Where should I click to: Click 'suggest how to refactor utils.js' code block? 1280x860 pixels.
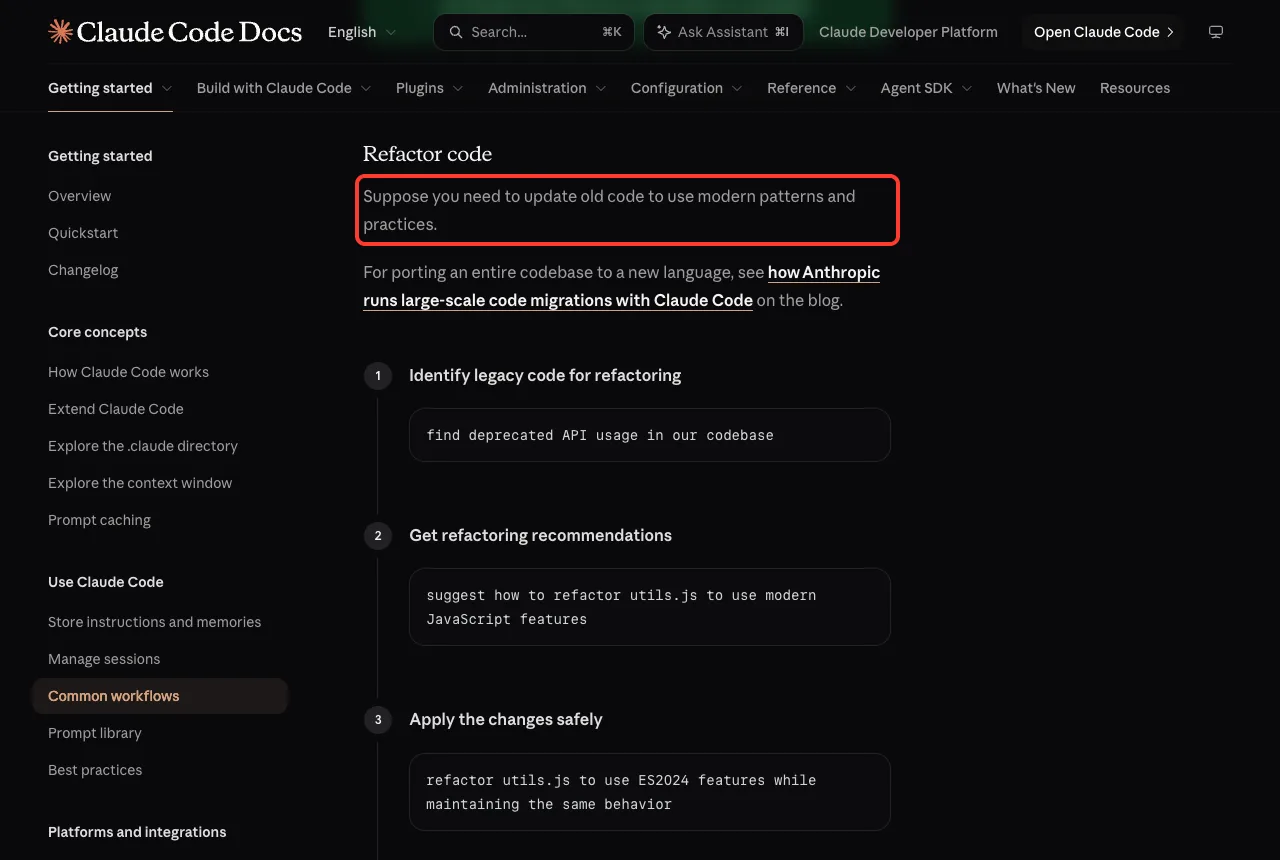coord(650,607)
